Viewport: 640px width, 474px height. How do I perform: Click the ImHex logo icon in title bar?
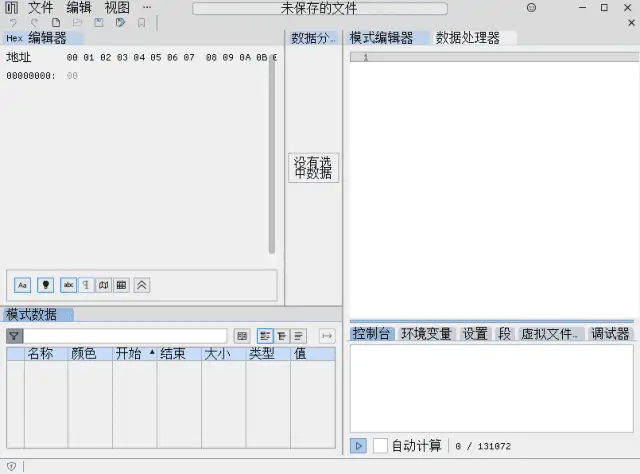click(12, 7)
